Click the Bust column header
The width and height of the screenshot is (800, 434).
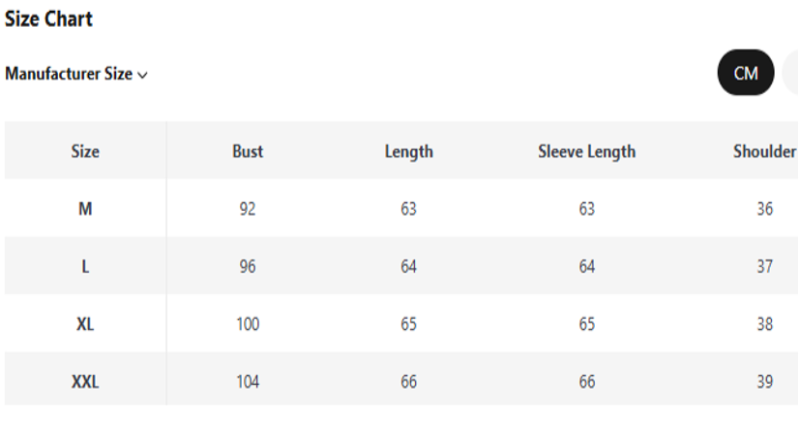pos(247,151)
